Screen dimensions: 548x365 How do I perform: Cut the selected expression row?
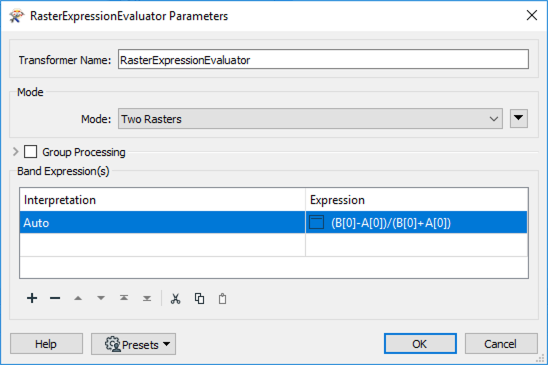[x=175, y=299]
